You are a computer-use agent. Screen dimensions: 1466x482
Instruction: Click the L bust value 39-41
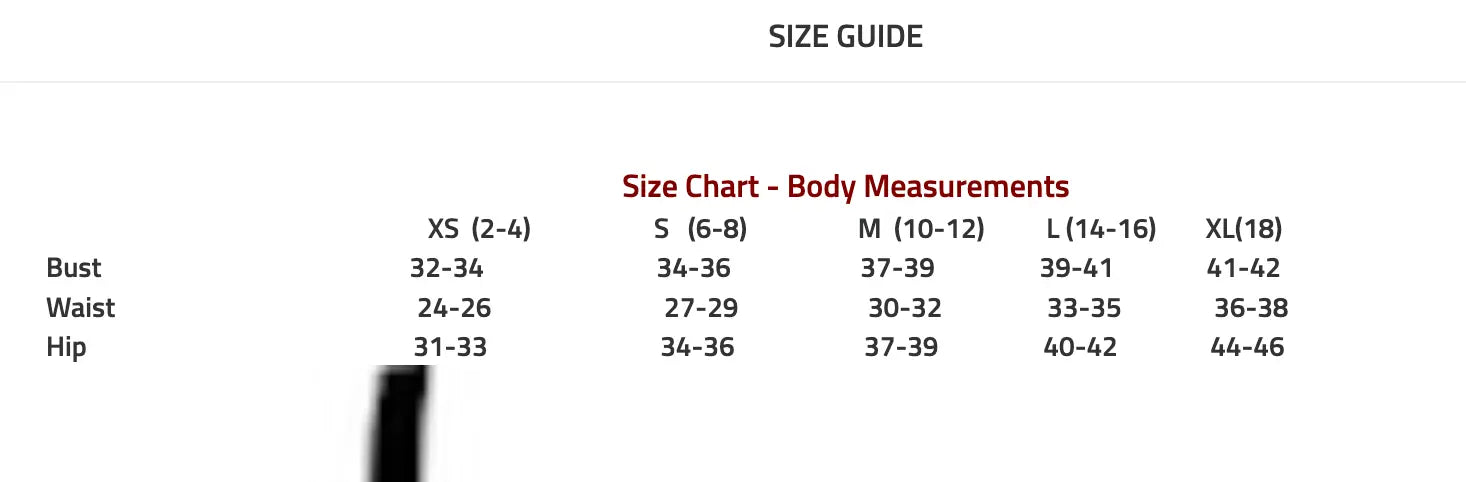click(1076, 268)
